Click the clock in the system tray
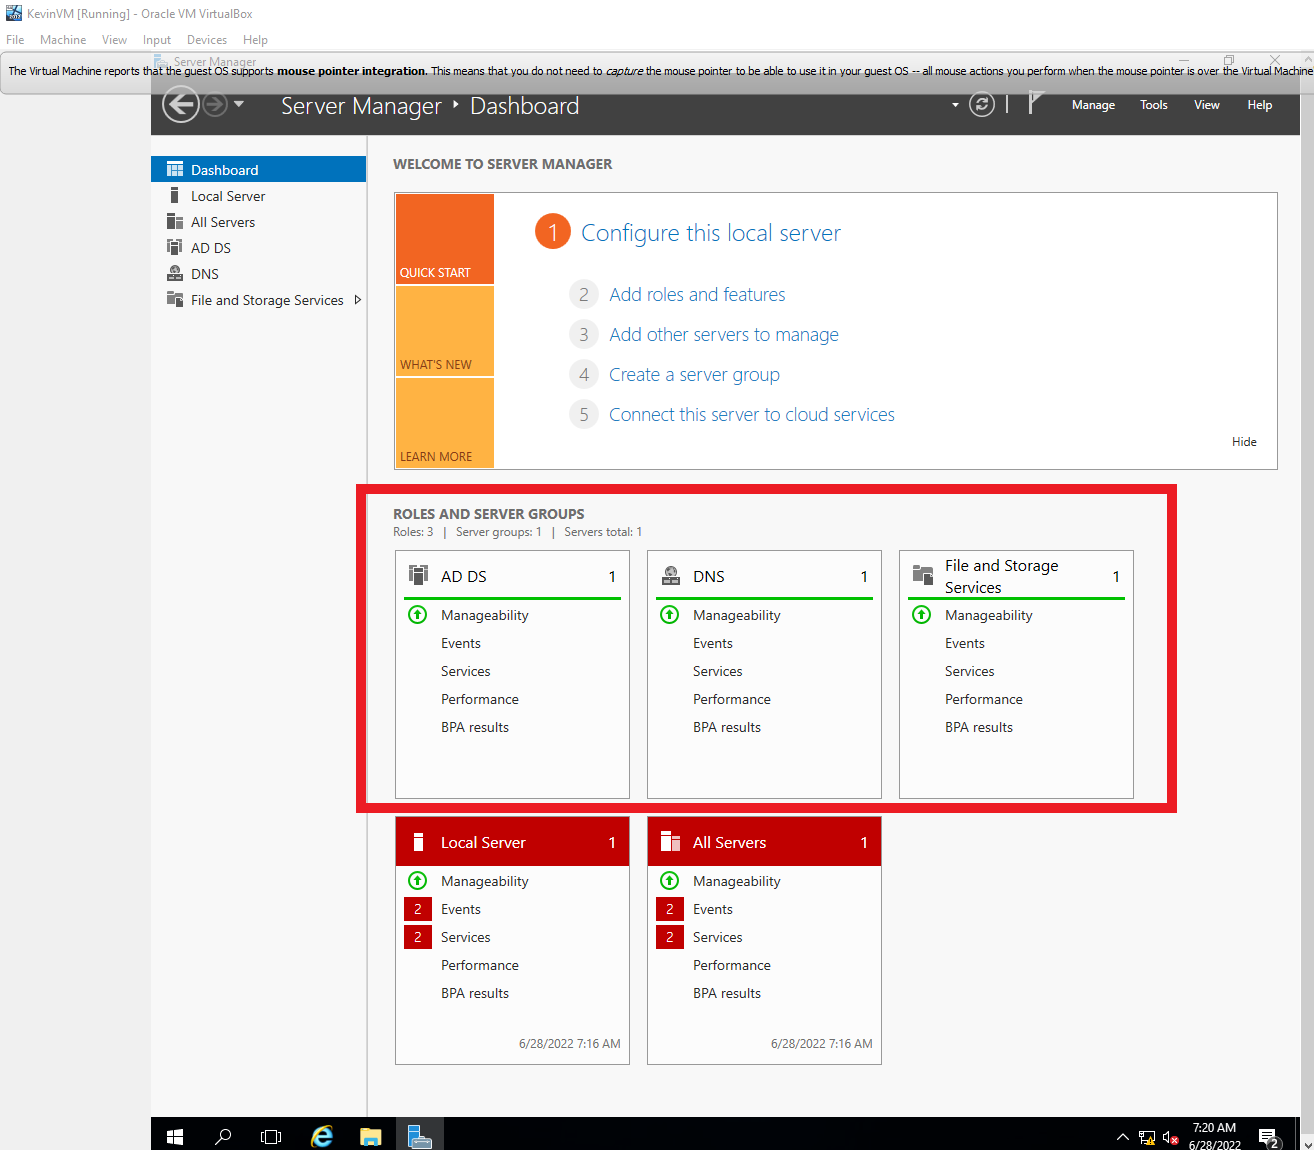The width and height of the screenshot is (1314, 1150). click(x=1213, y=1133)
